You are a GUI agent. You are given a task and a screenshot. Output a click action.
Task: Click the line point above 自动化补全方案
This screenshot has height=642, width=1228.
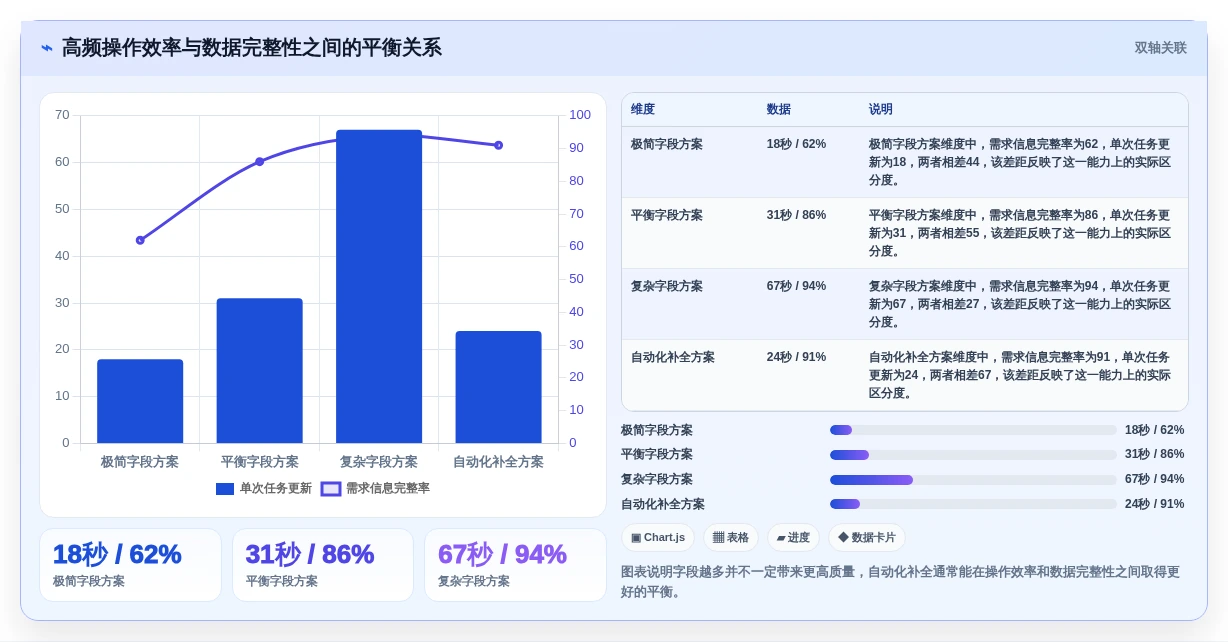click(498, 145)
